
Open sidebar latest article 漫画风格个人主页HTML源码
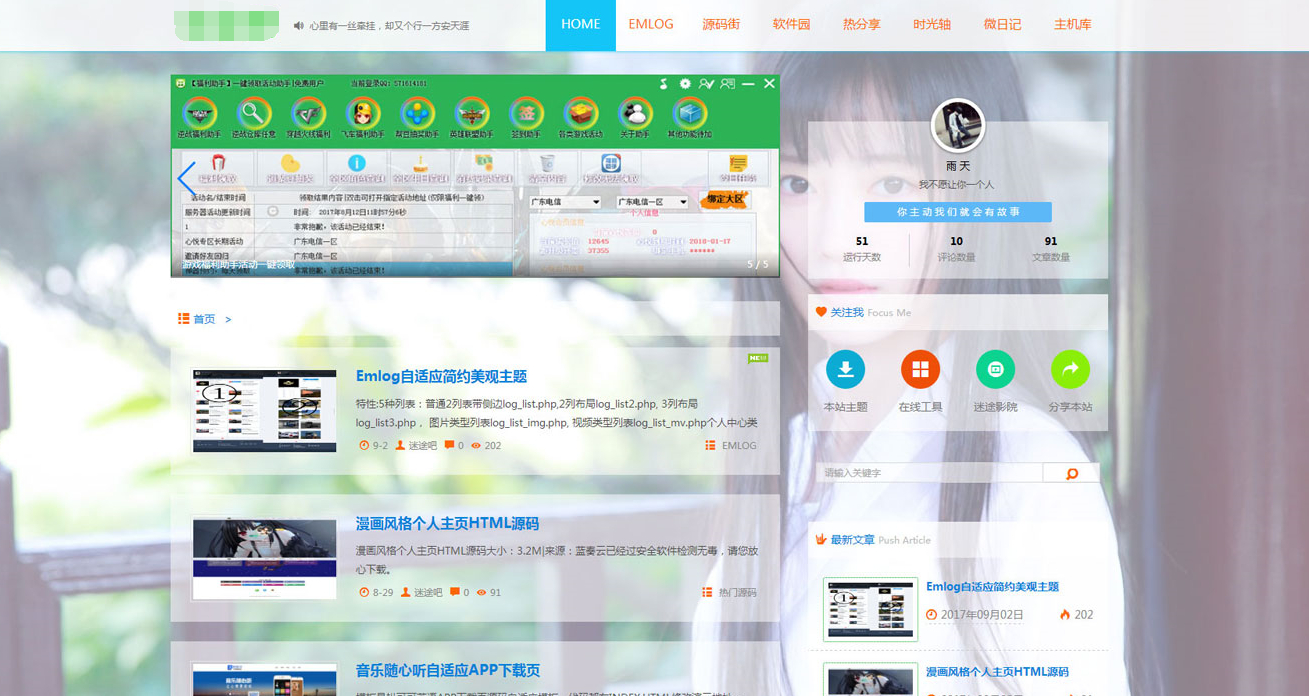(x=997, y=672)
